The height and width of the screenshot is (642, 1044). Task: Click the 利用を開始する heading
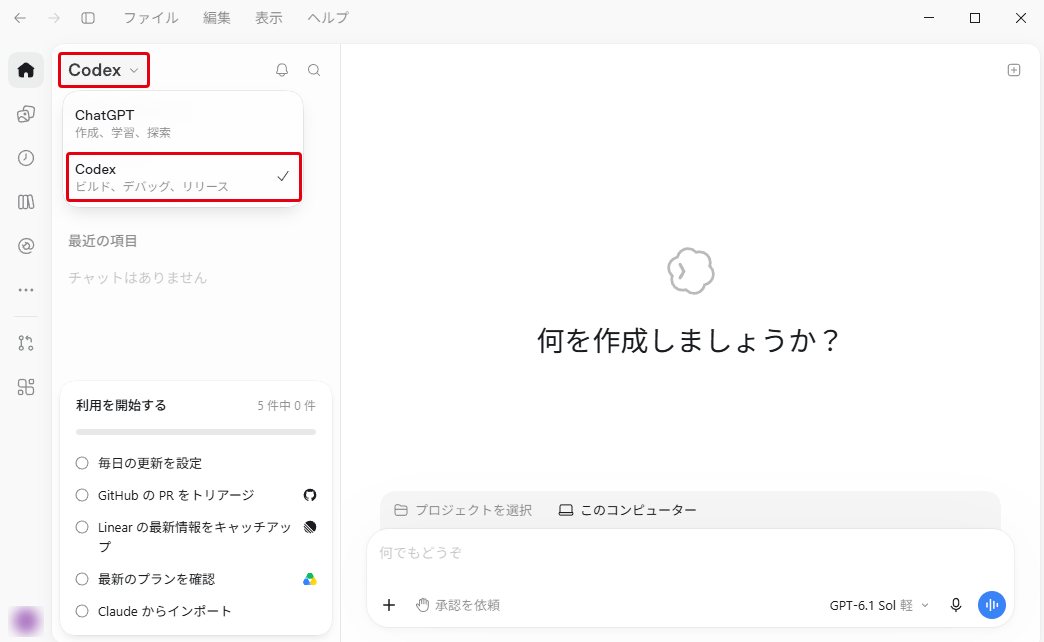coord(121,405)
